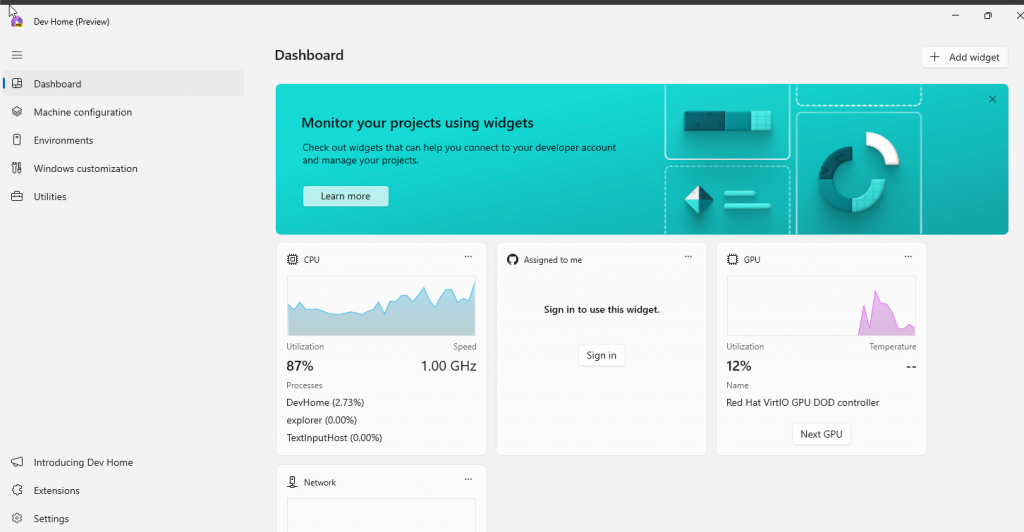
Task: Click Sign in to use this widget text
Action: [x=601, y=309]
